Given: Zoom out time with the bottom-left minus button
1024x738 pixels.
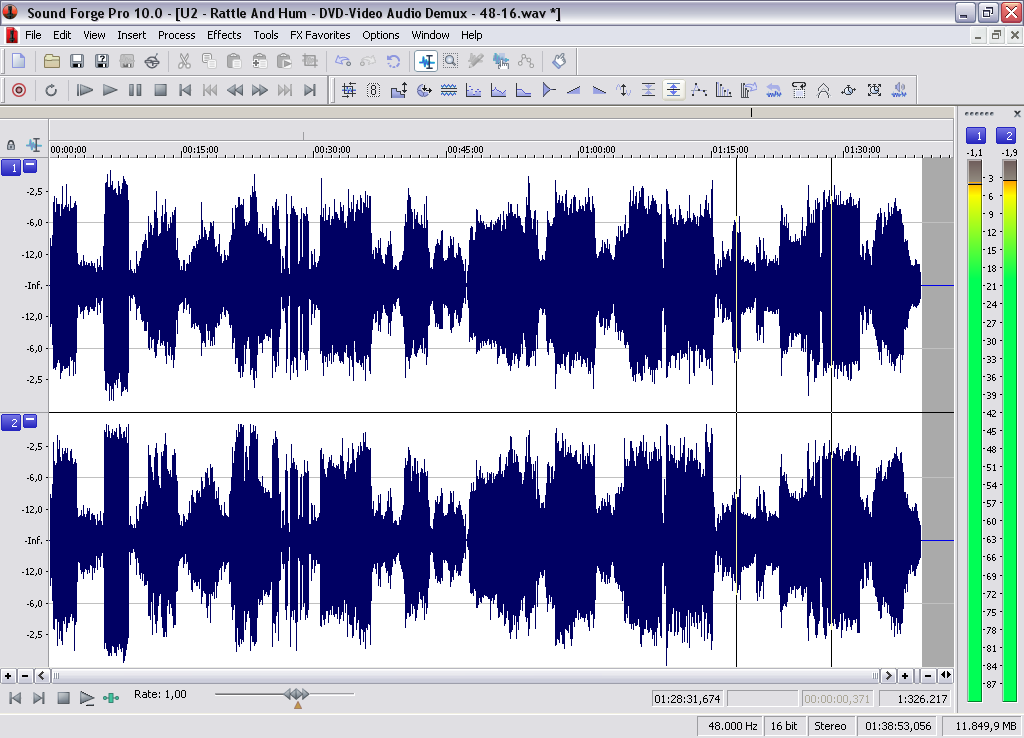Looking at the screenshot, I should pyautogui.click(x=25, y=676).
